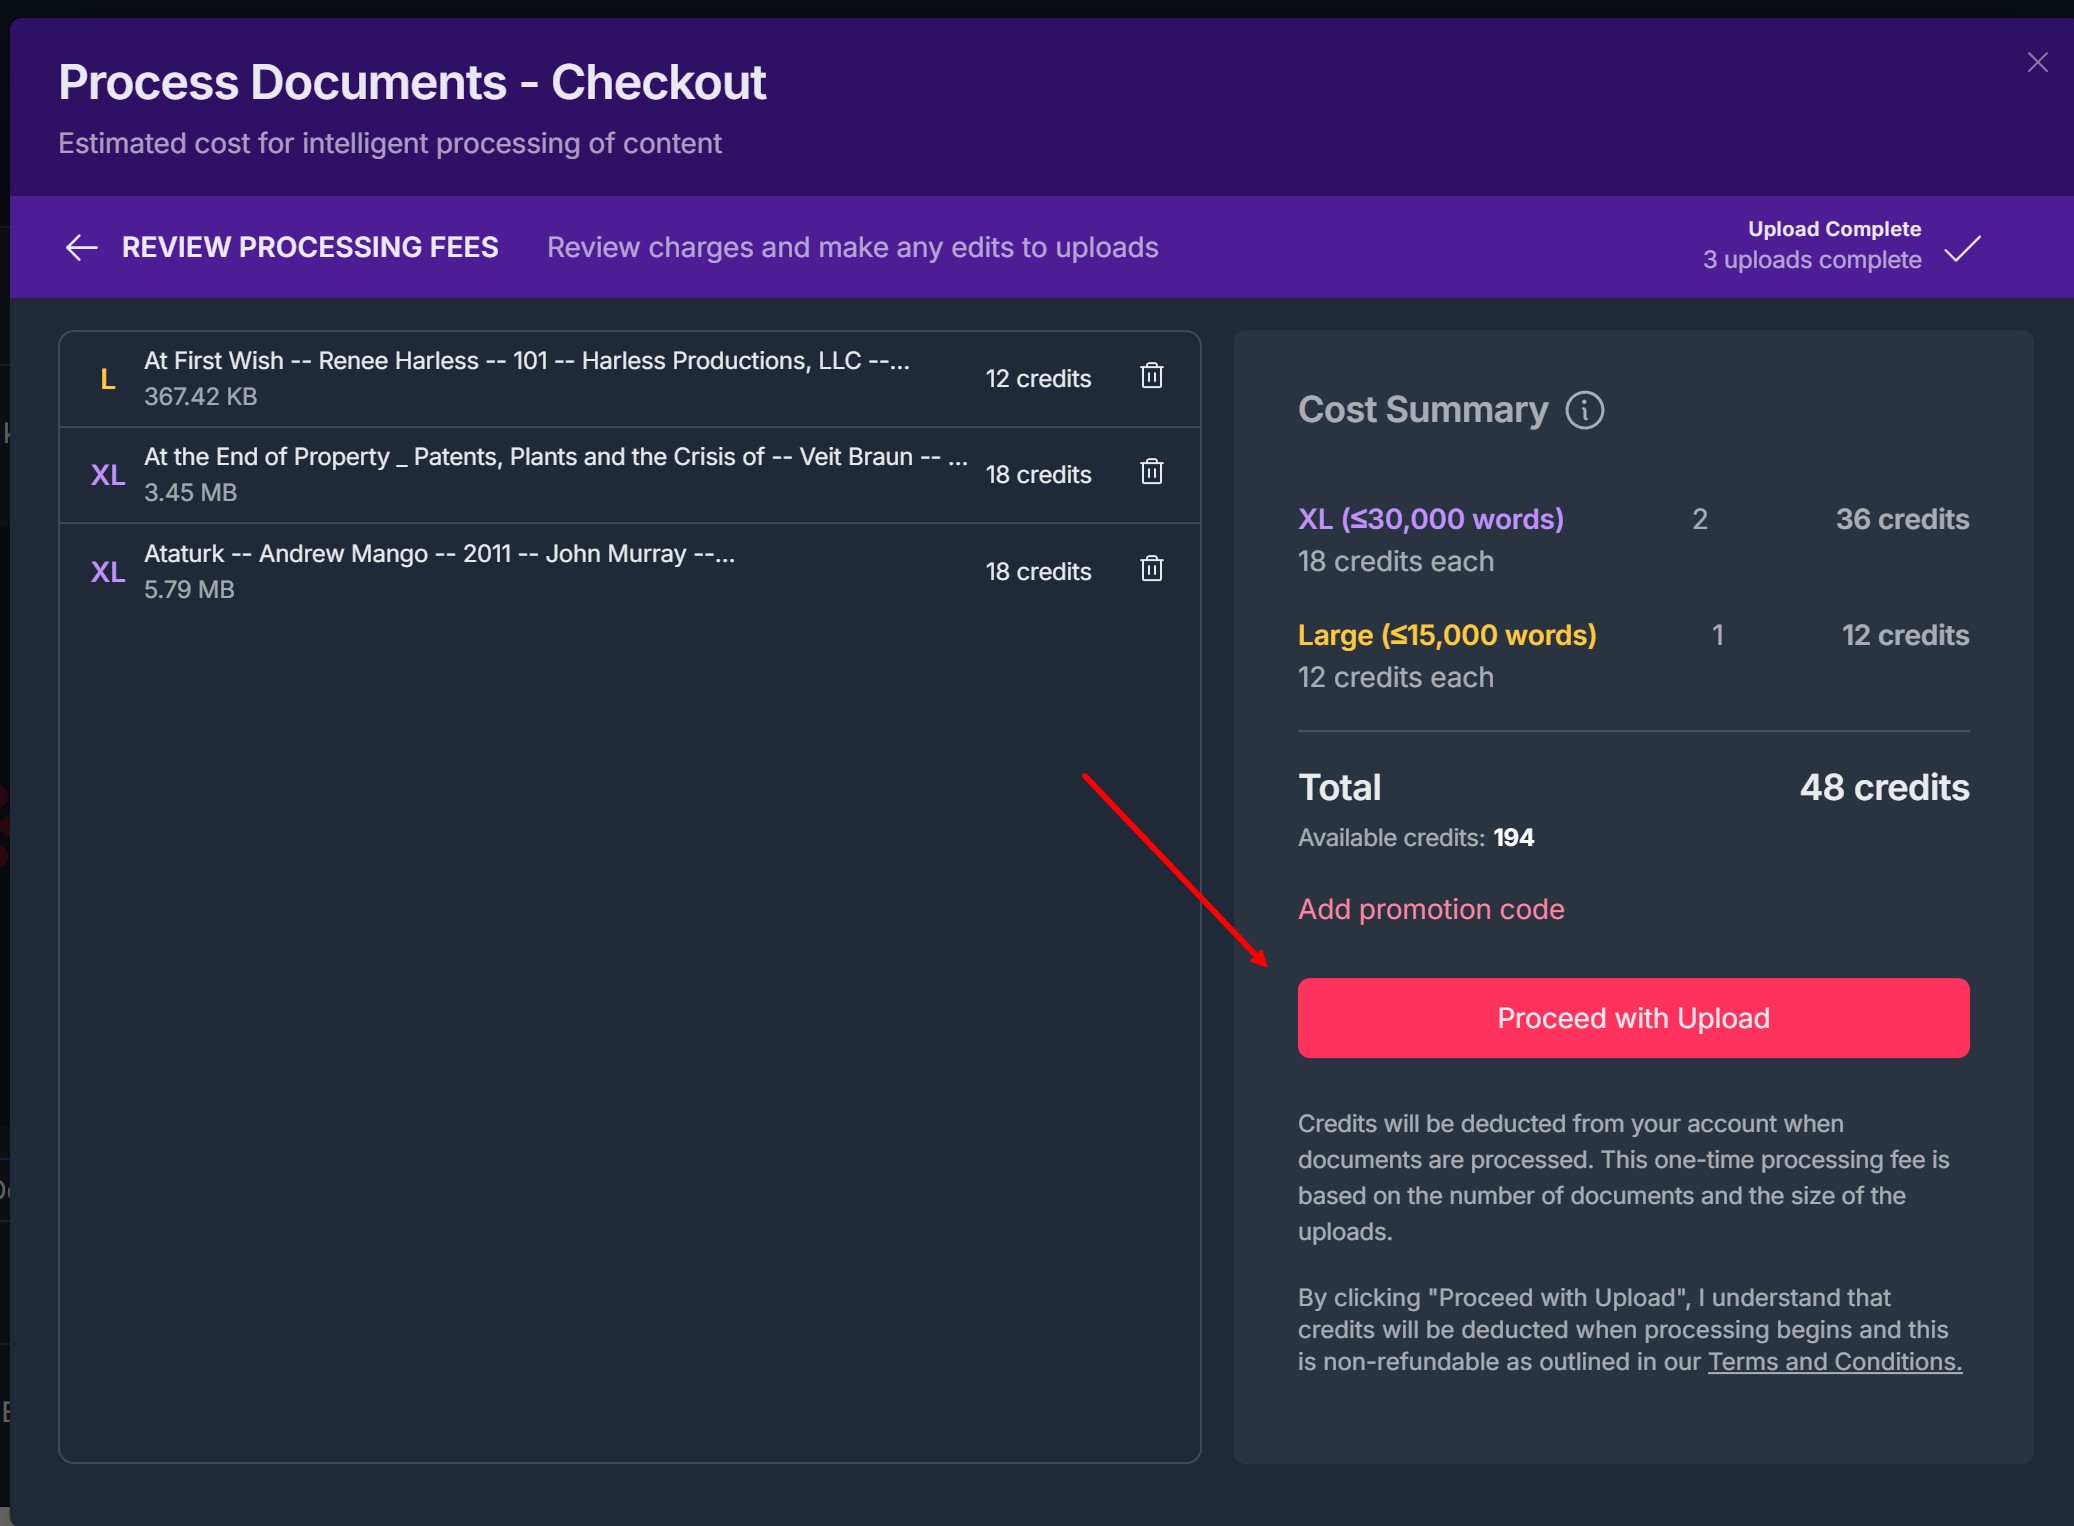
Task: Open the Terms and Conditions link
Action: click(x=1834, y=1362)
